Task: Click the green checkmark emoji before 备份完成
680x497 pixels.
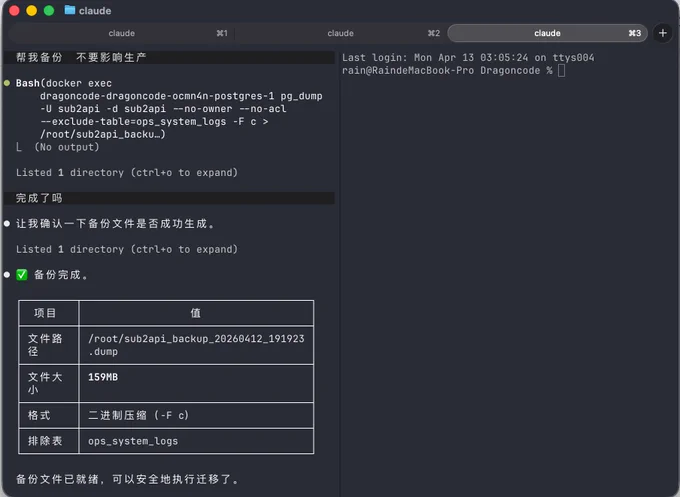Action: click(22, 275)
